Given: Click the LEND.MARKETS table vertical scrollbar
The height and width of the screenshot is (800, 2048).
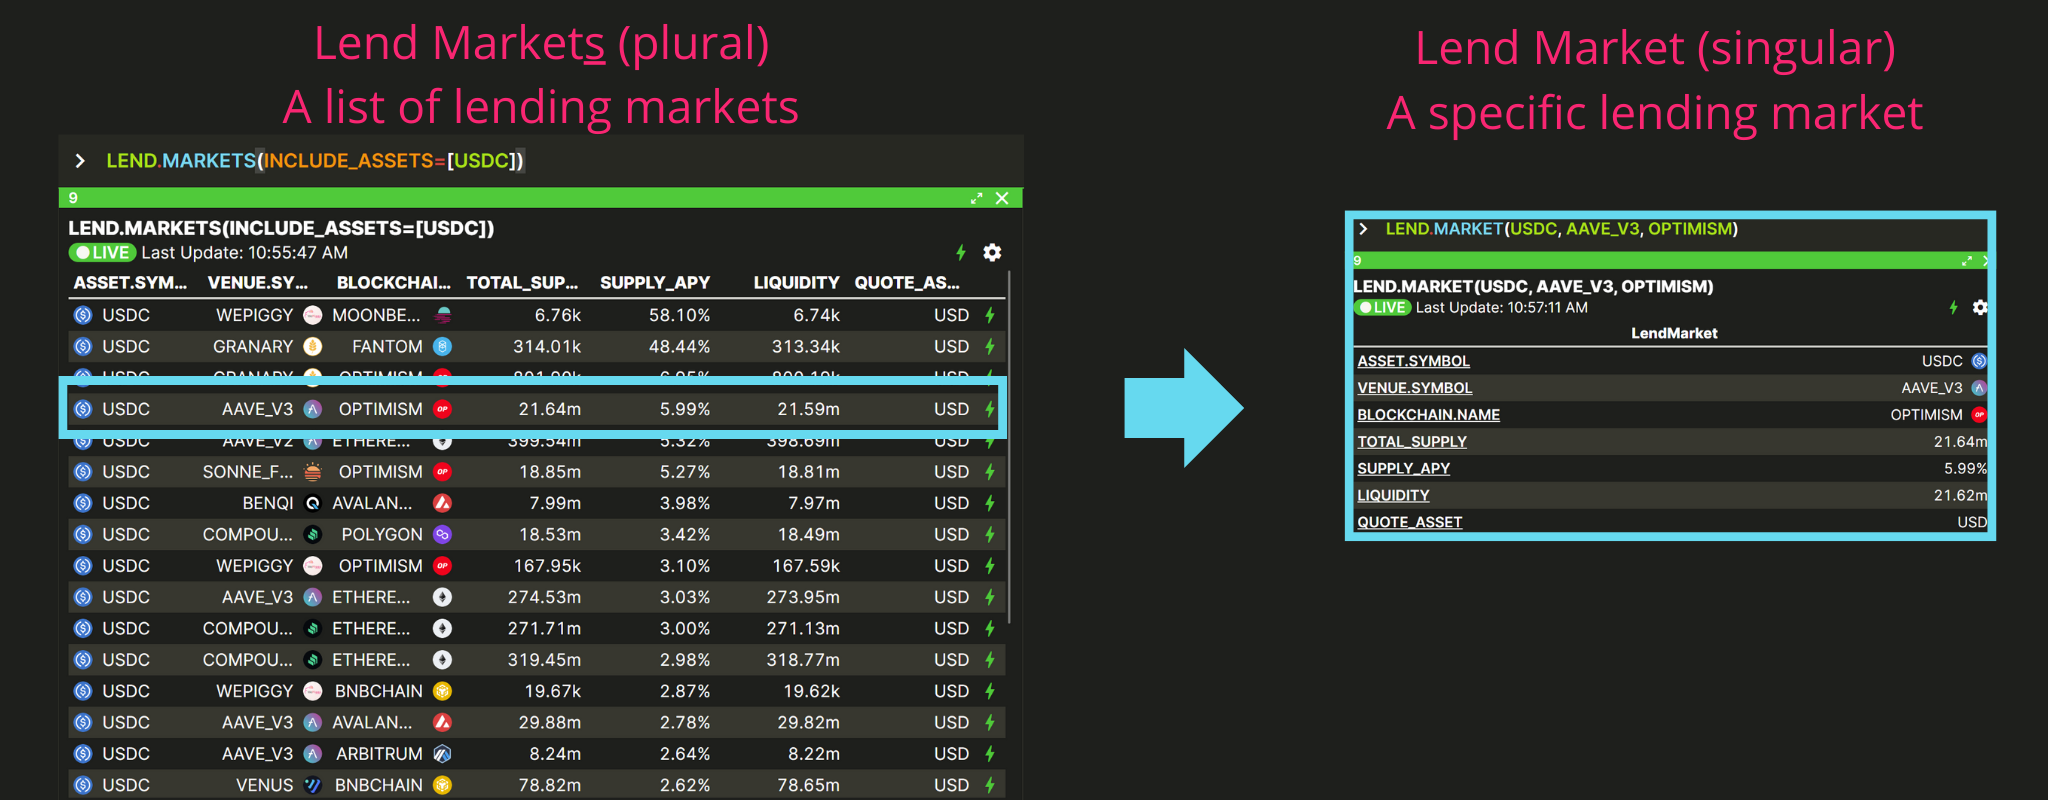Looking at the screenshot, I should point(1009,447).
